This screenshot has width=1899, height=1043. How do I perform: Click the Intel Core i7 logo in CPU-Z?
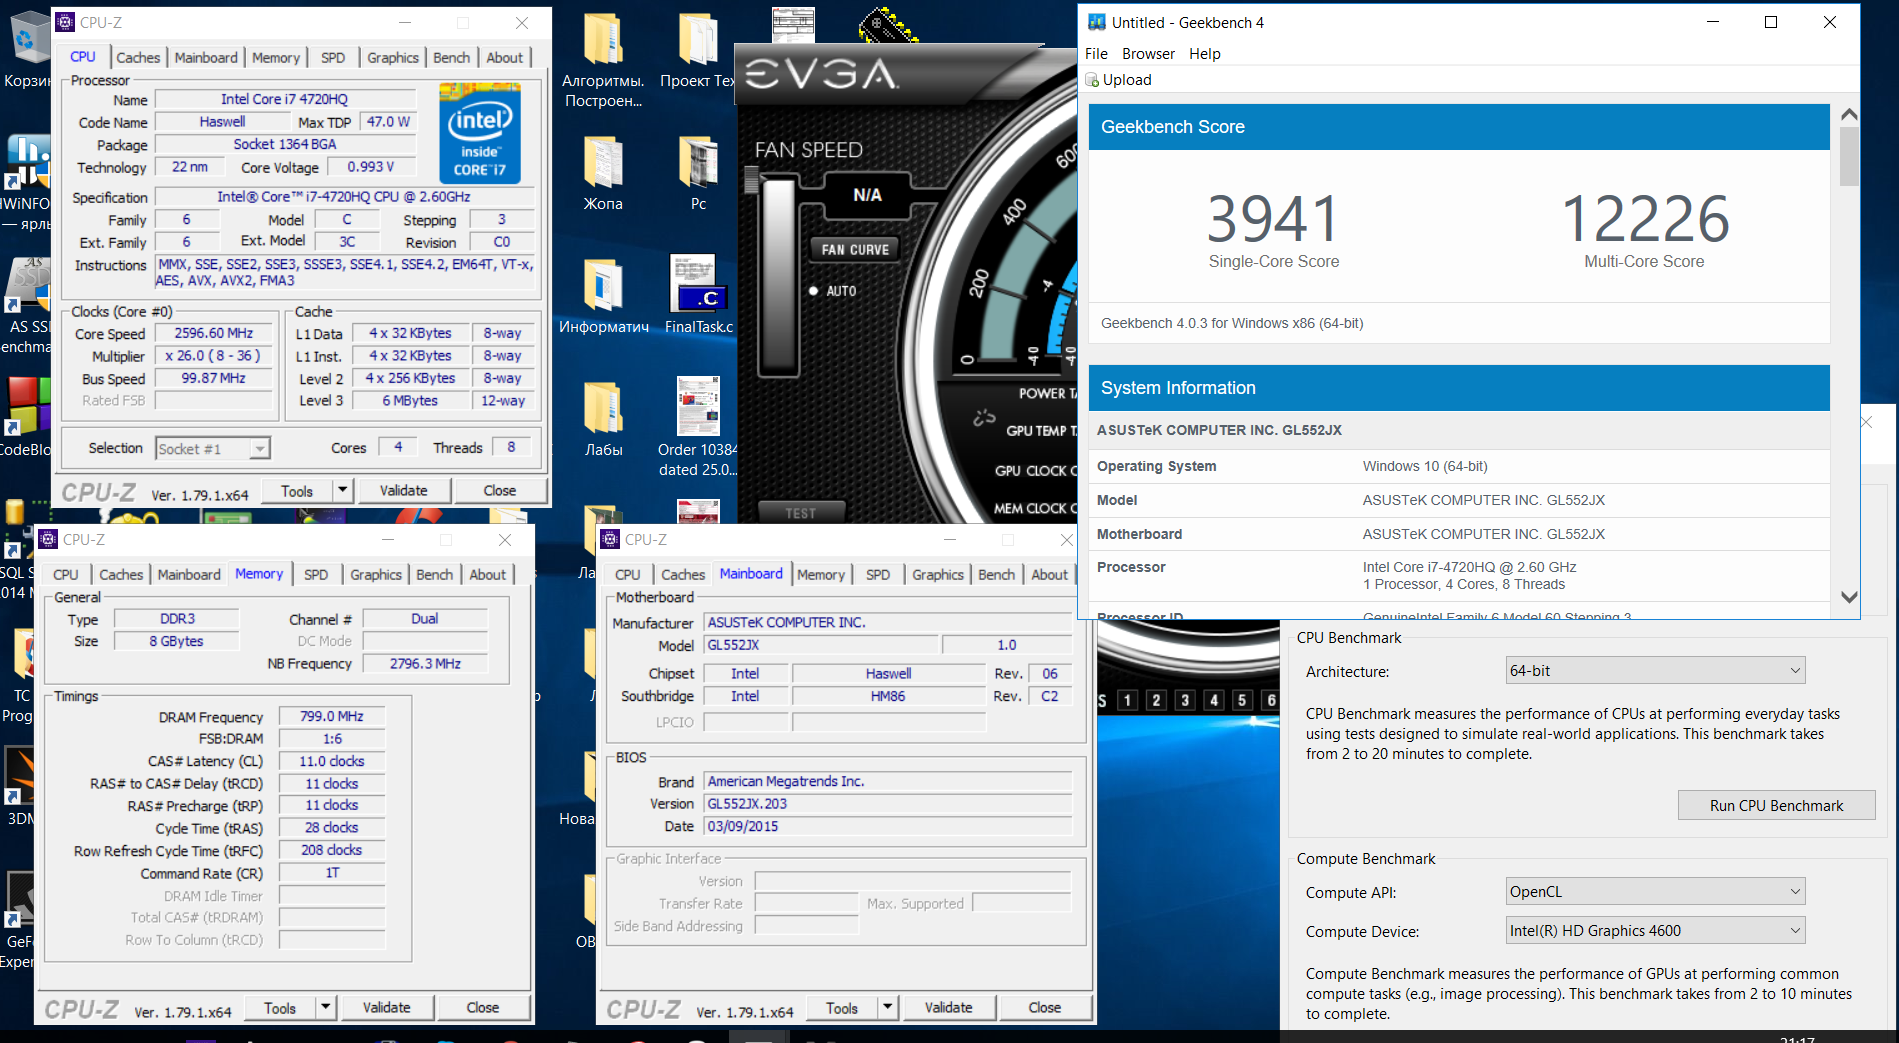click(480, 133)
